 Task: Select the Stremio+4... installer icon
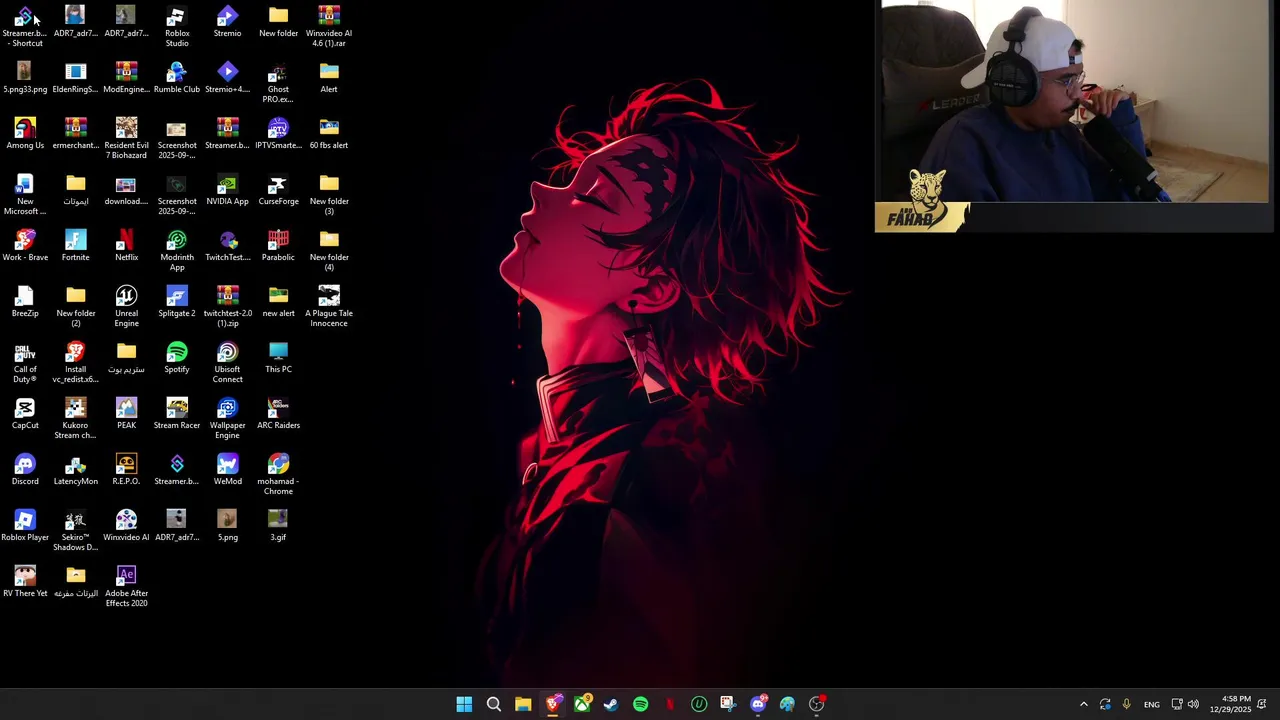point(227,78)
